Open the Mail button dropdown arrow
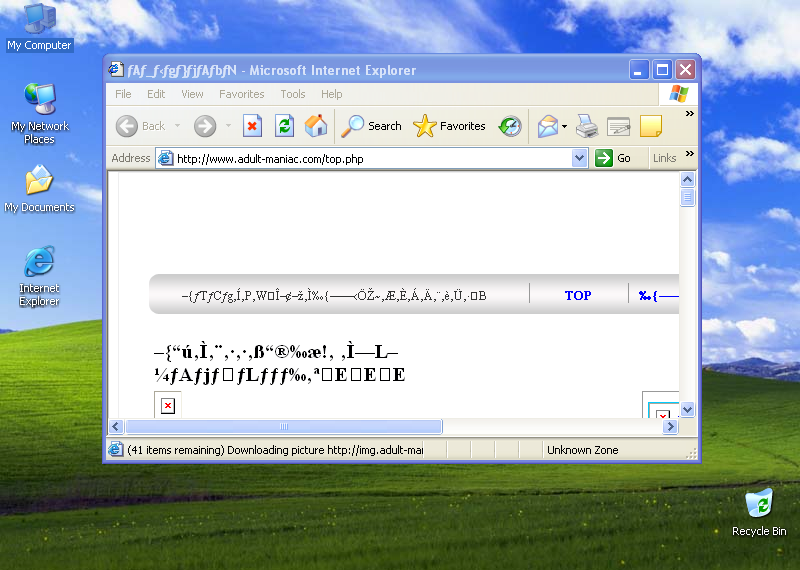The image size is (800, 570). point(564,126)
